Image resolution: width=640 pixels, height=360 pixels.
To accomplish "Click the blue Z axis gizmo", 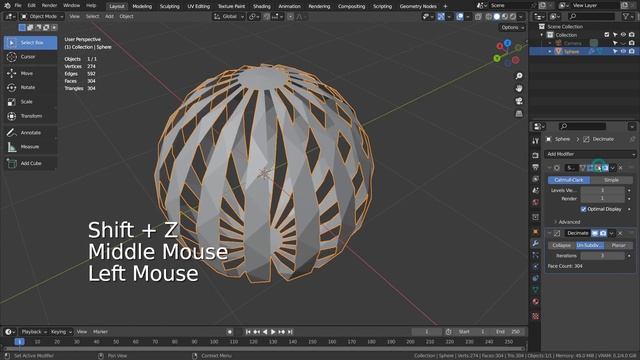I will 507,43.
